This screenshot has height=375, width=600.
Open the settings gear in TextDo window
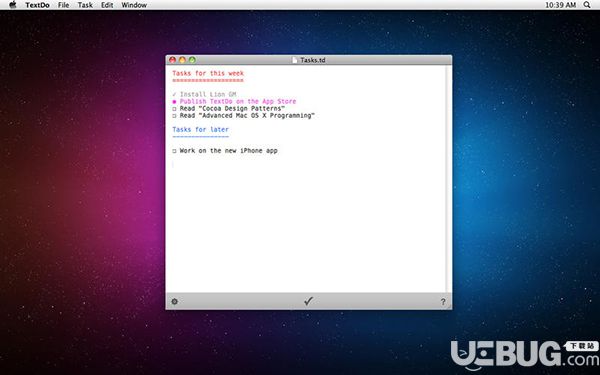pos(174,302)
